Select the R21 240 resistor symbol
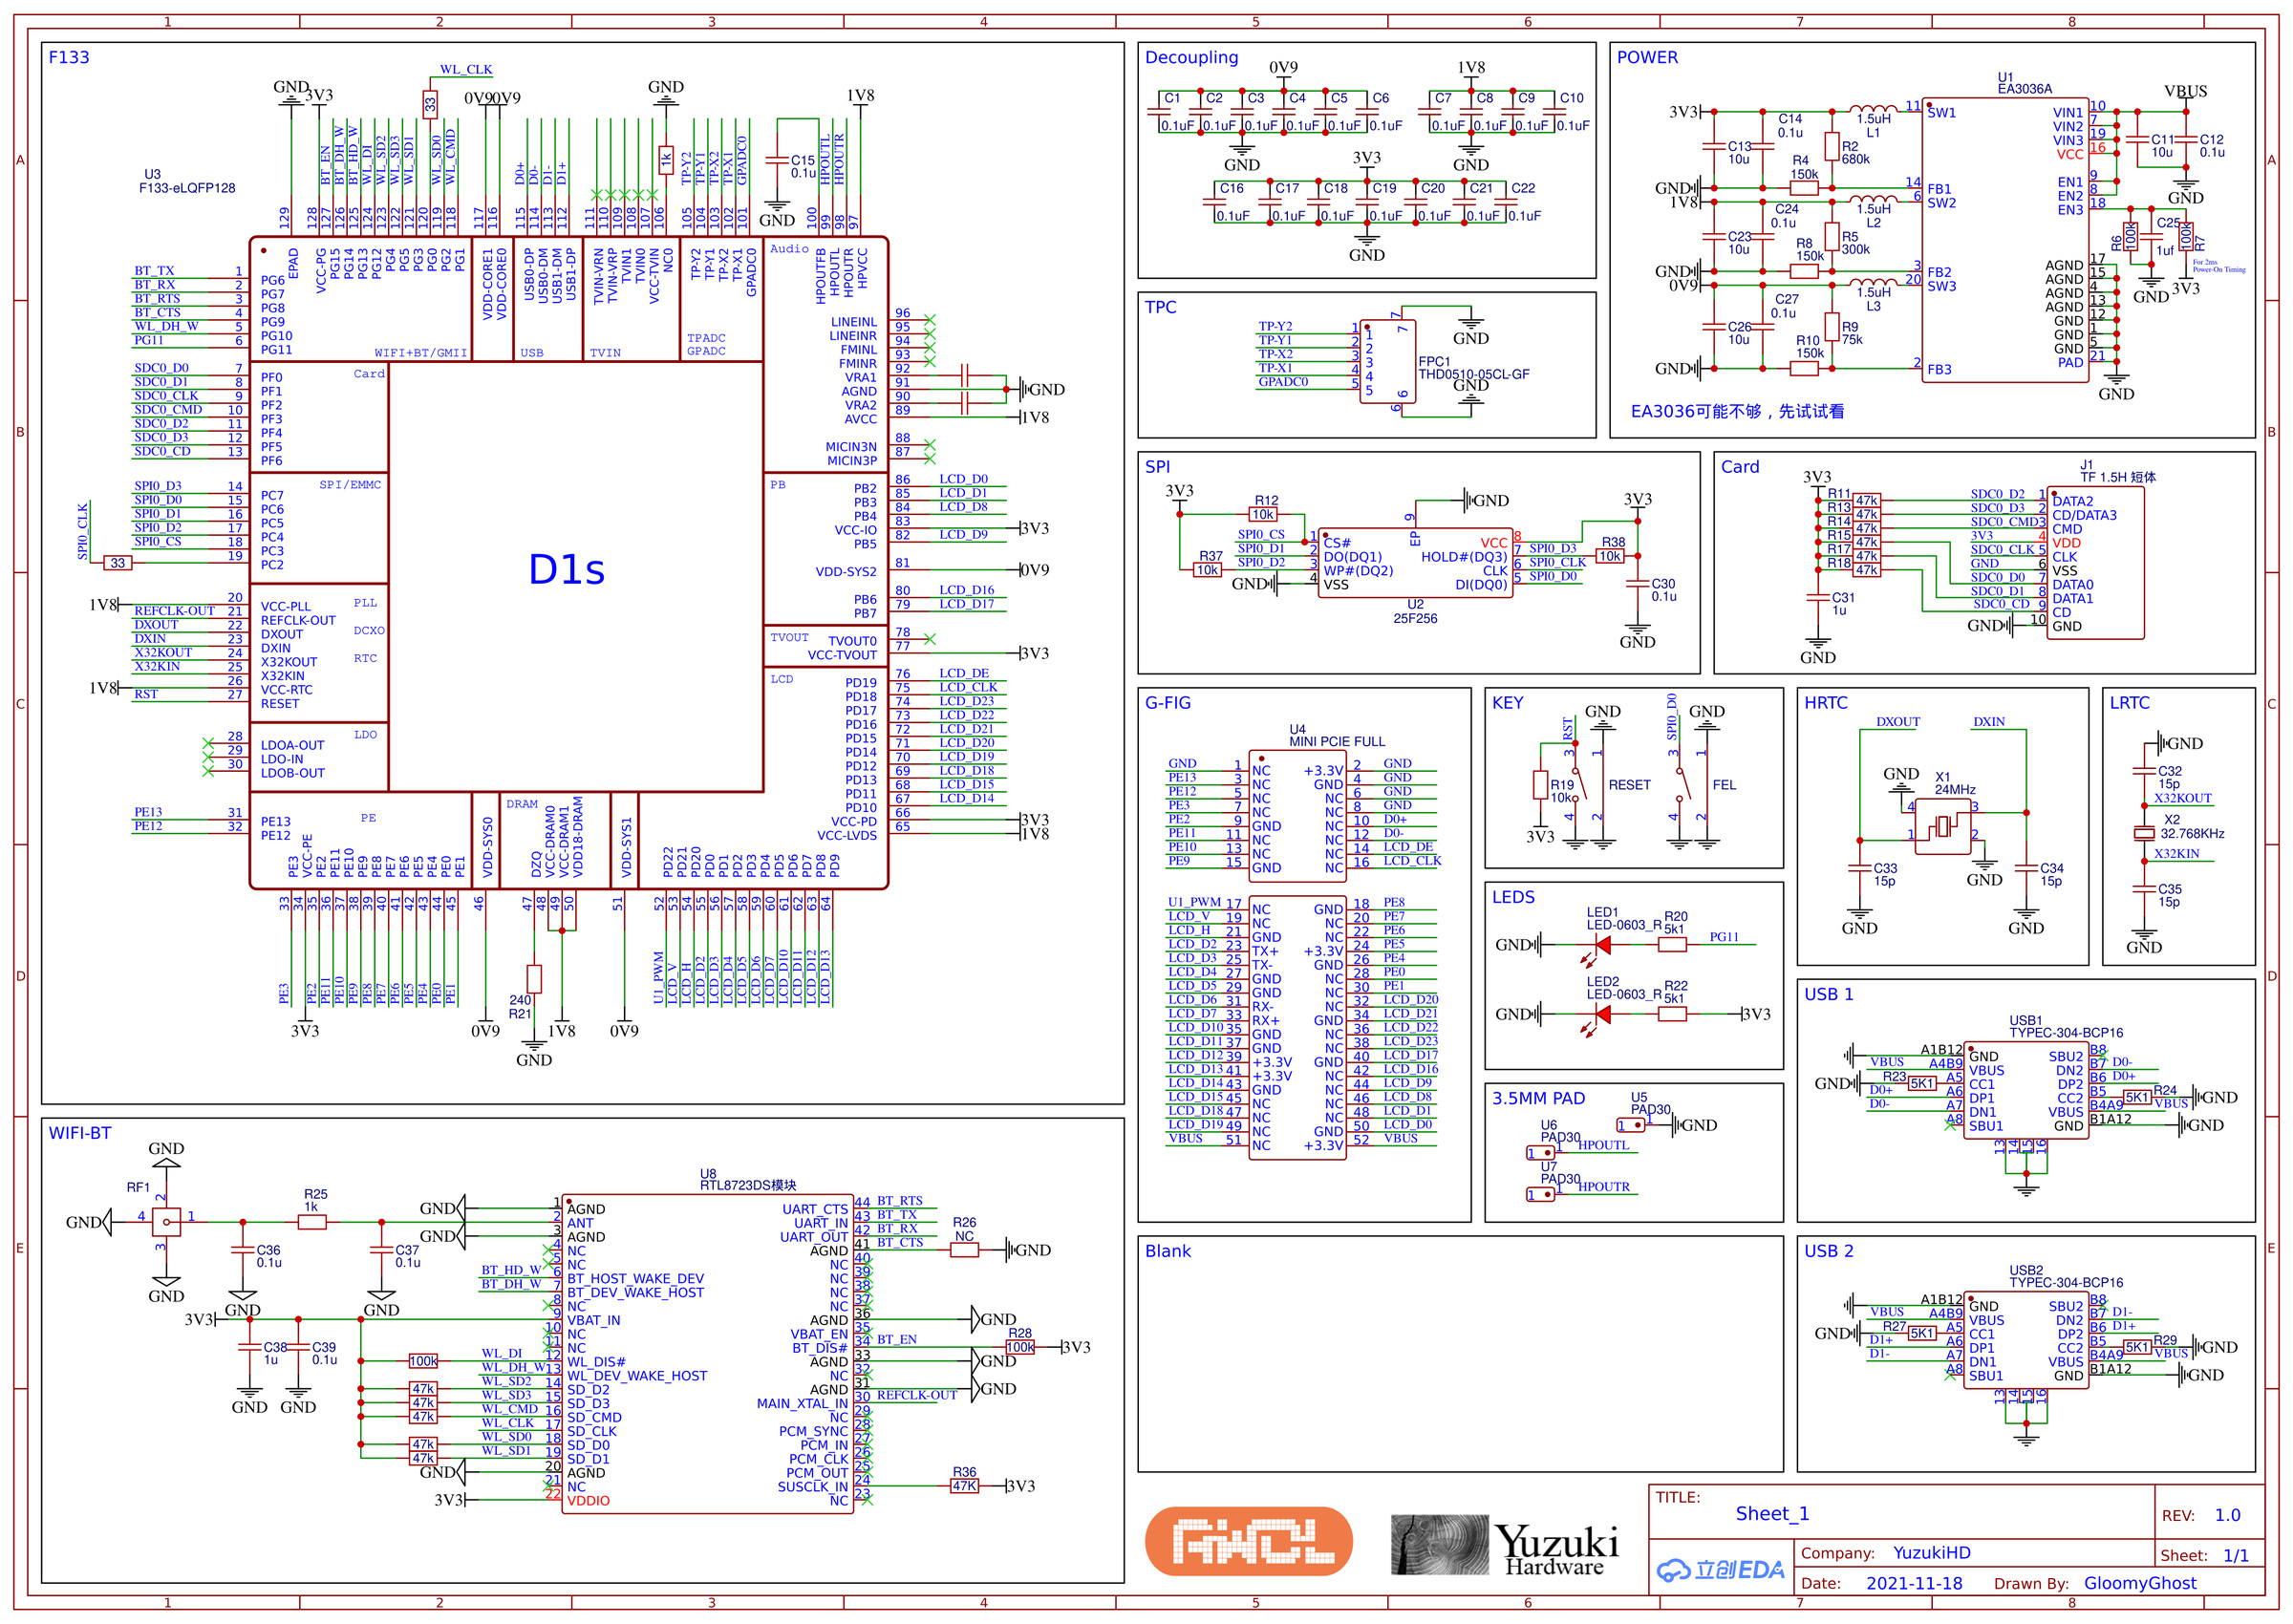Screen dimensions: 2293x1624 click(x=533, y=978)
